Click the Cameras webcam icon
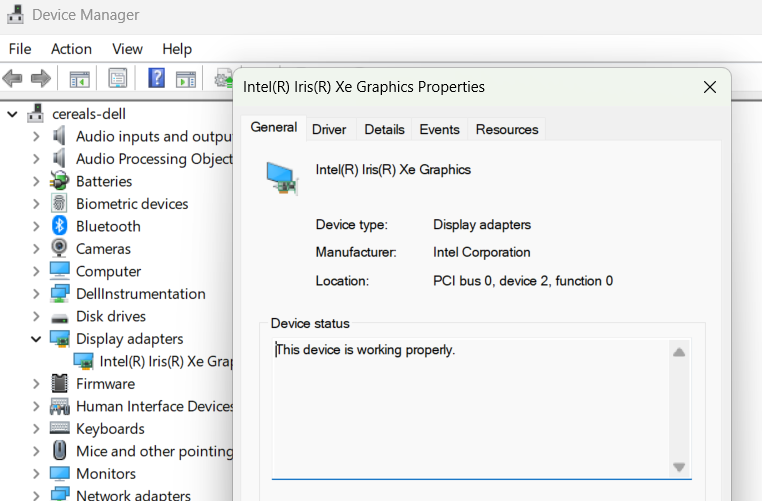 click(59, 248)
